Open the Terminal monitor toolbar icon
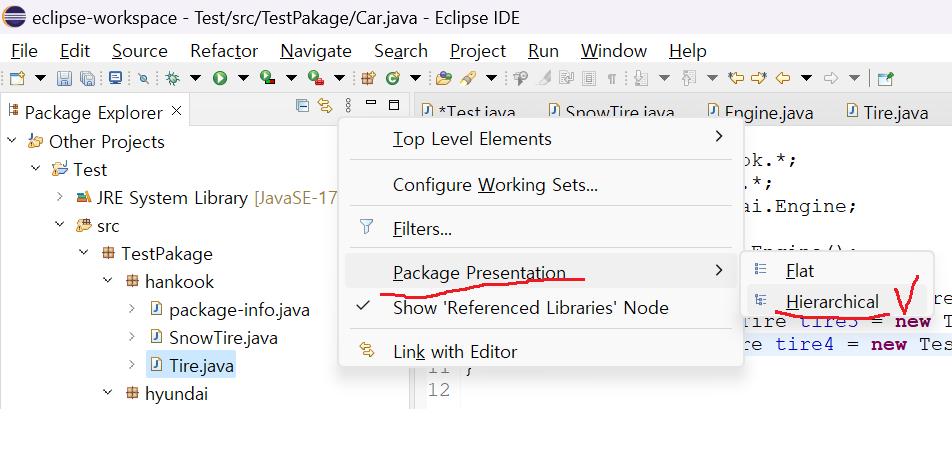Image resolution: width=952 pixels, height=449 pixels. [115, 78]
